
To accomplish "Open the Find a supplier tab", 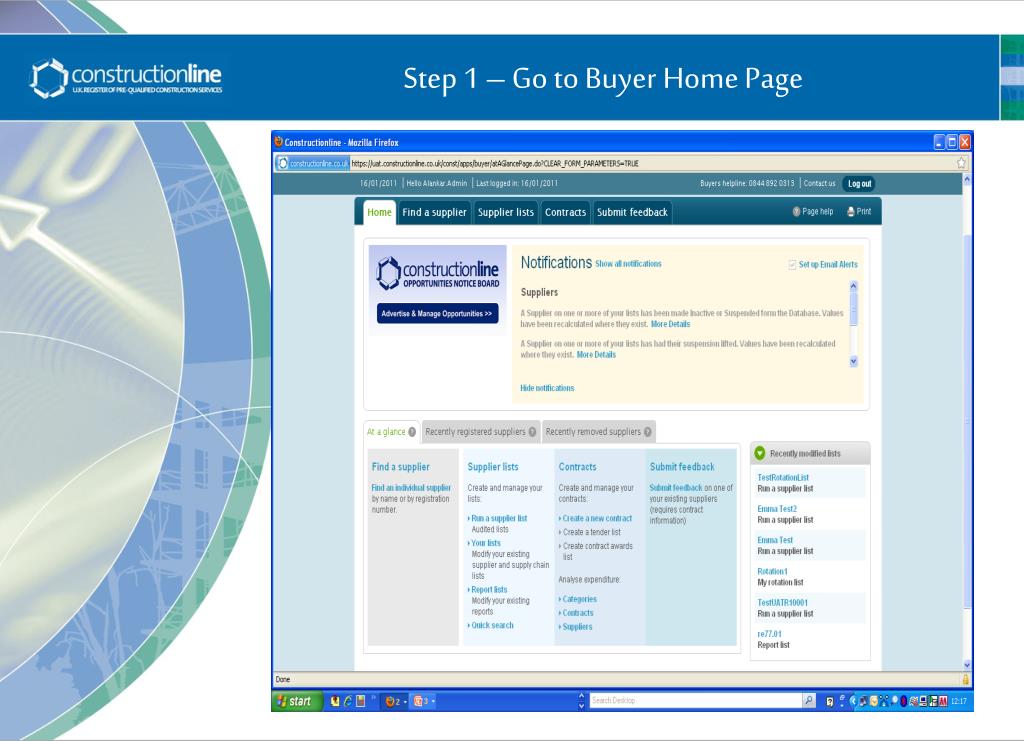I will pos(434,212).
